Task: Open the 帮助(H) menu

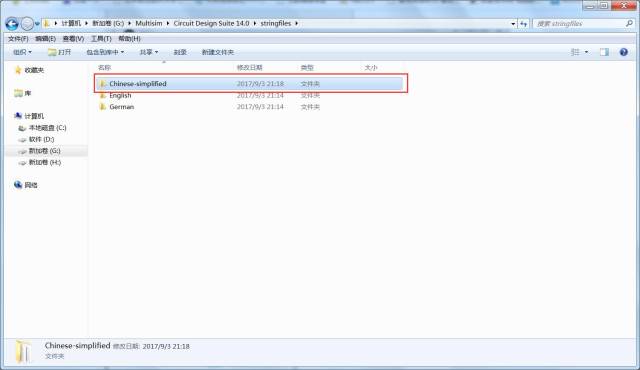Action: tap(129, 38)
